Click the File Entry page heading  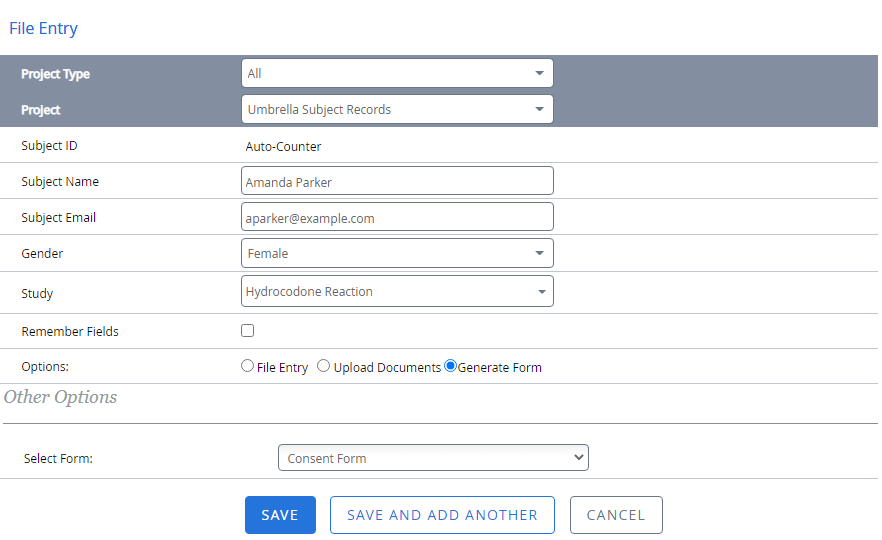(x=44, y=28)
